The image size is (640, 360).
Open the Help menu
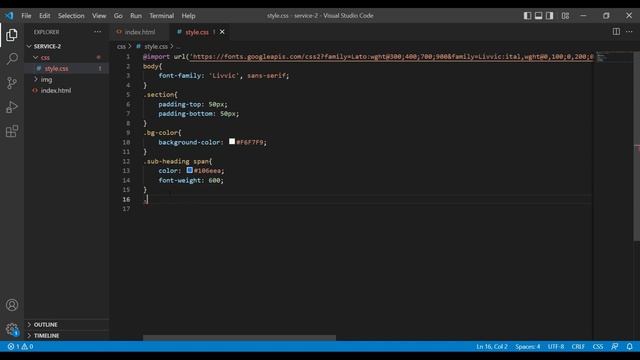(x=188, y=16)
